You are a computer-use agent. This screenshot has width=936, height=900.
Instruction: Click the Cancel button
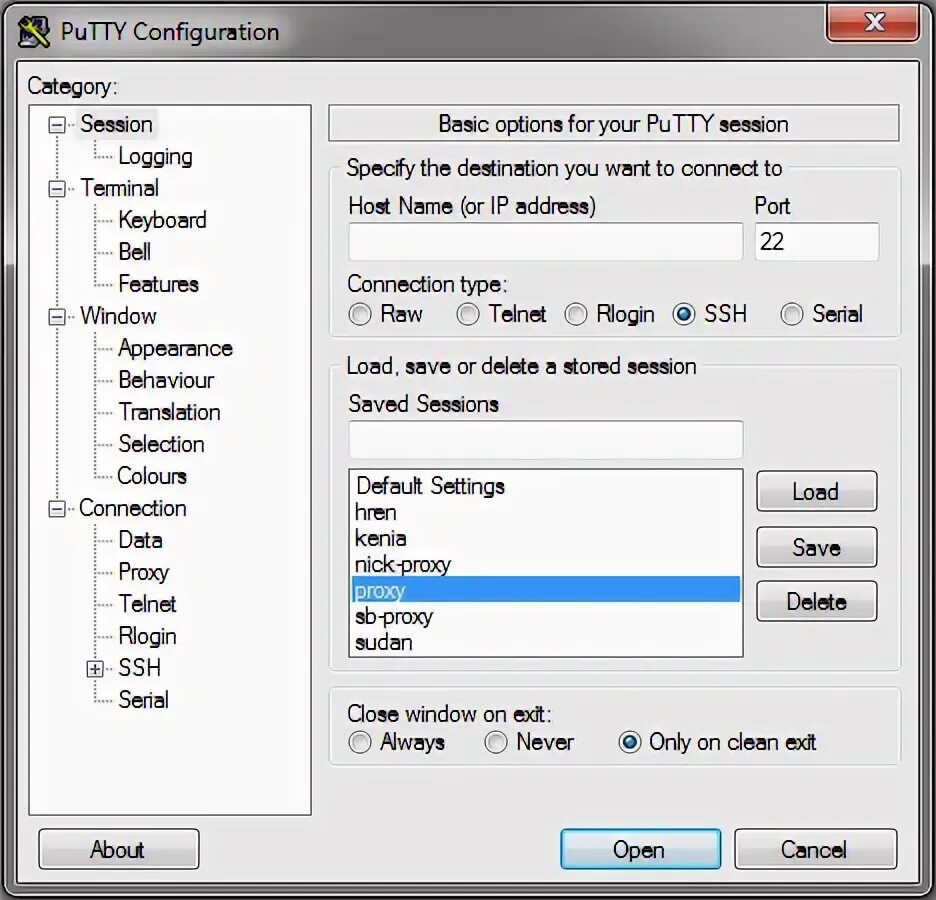[x=815, y=849]
